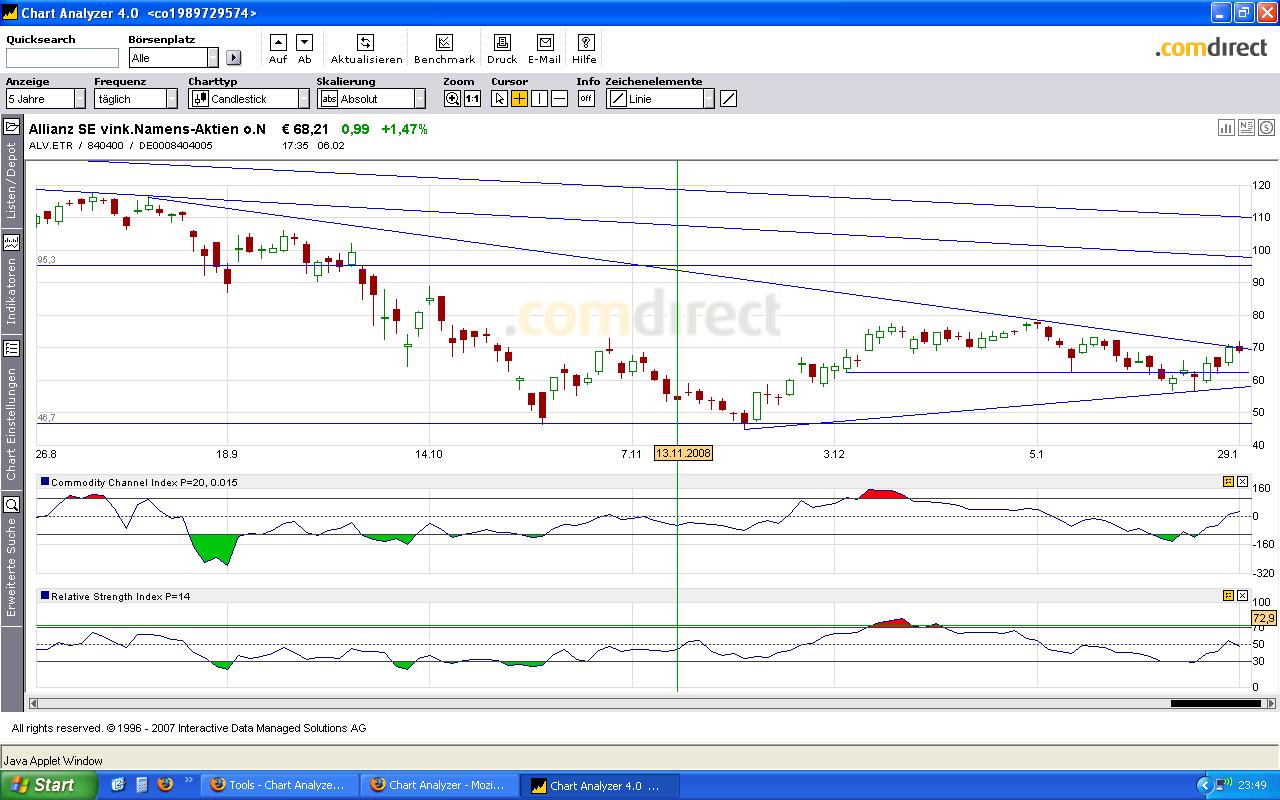1280x800 pixels.
Task: Click the 72,9 RSI value label
Action: [x=1264, y=620]
